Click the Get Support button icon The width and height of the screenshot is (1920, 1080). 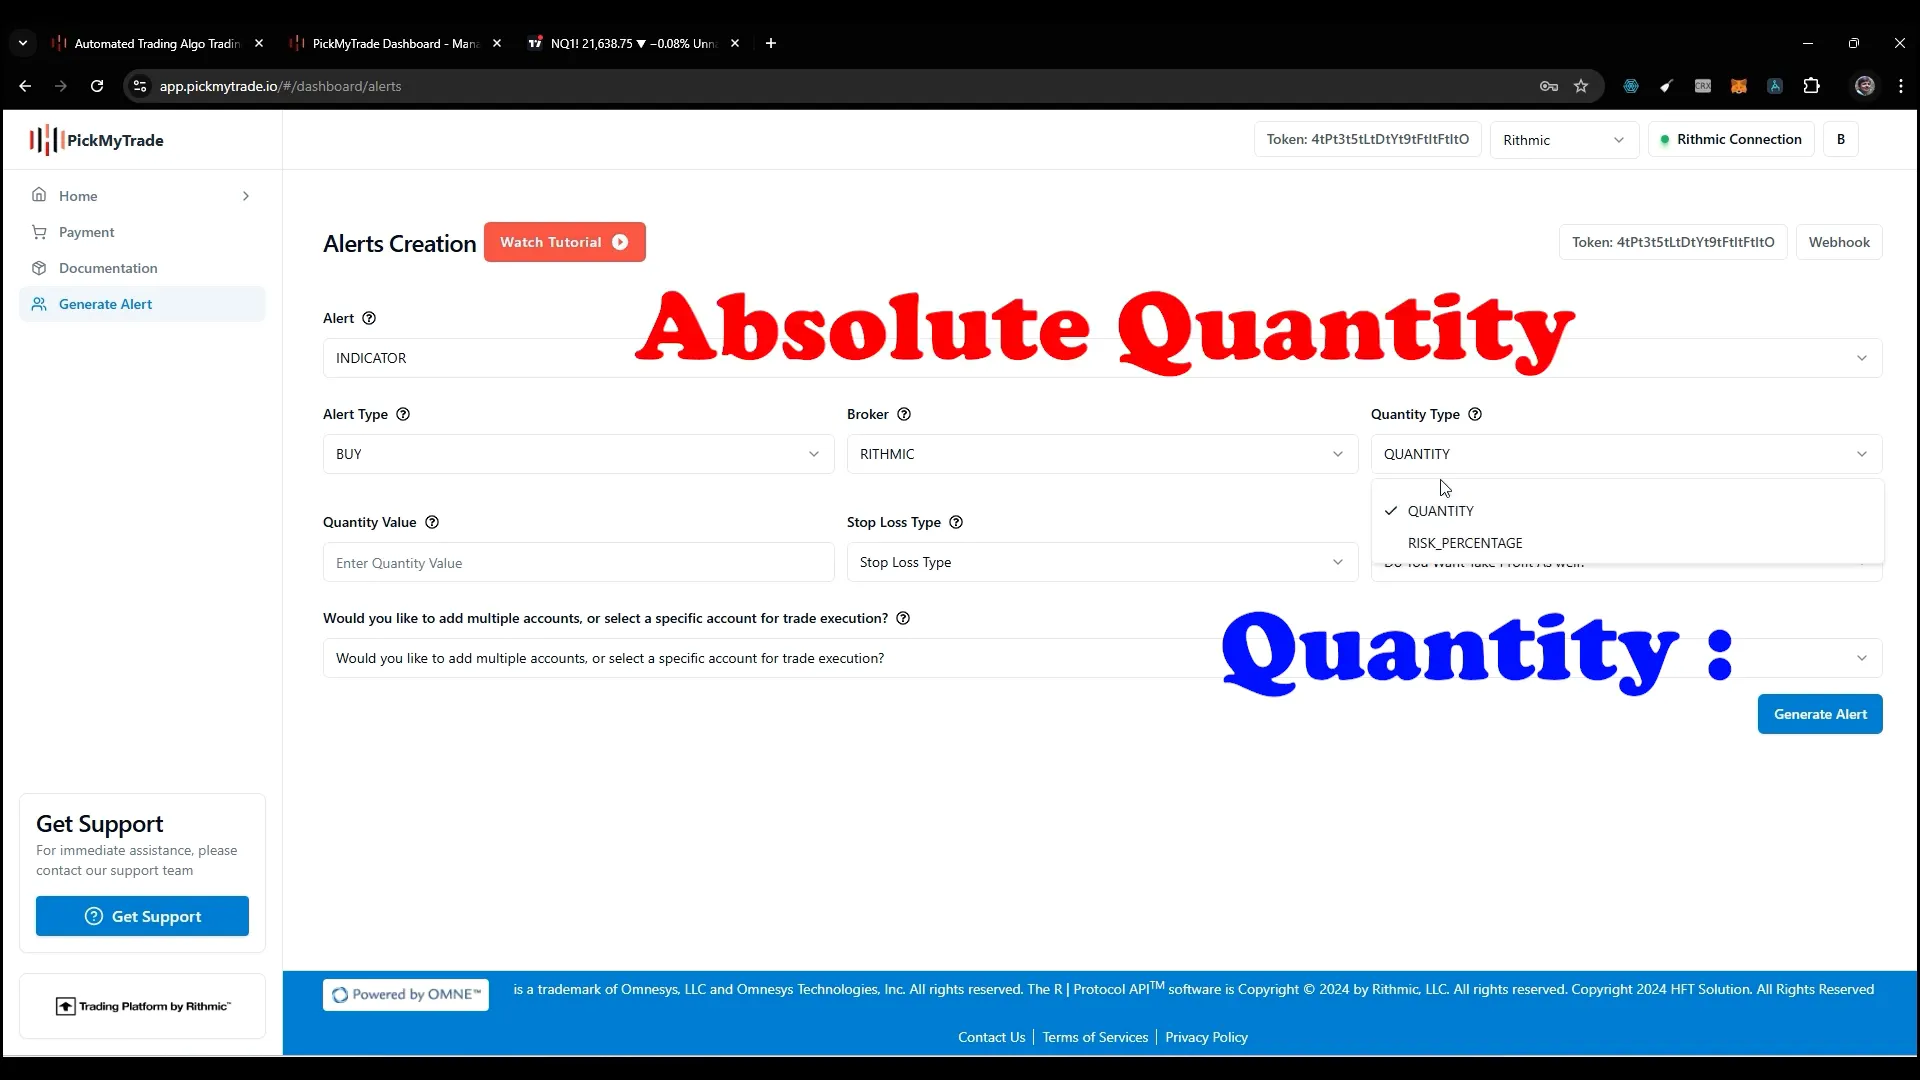coord(95,916)
